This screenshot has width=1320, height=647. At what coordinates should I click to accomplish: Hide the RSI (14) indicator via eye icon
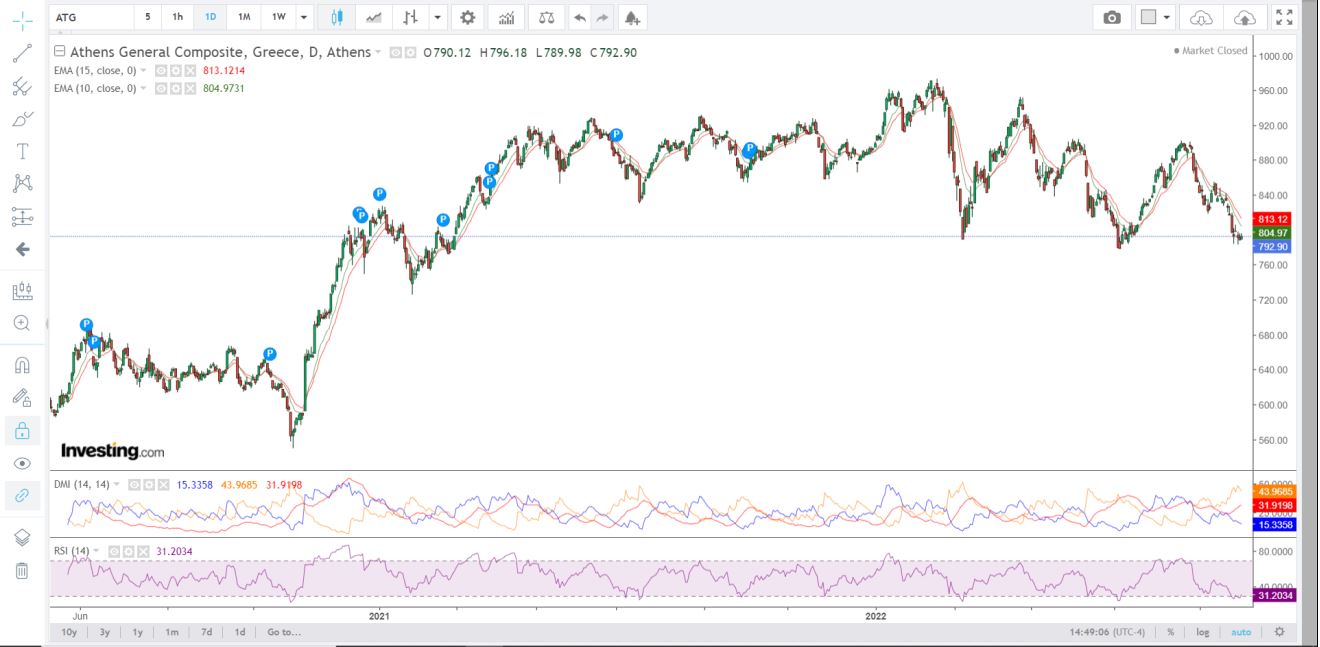pyautogui.click(x=113, y=551)
